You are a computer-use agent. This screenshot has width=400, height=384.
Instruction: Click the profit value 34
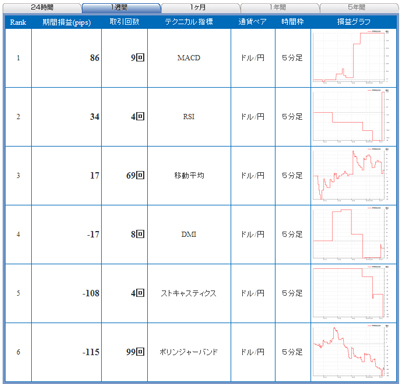point(95,117)
